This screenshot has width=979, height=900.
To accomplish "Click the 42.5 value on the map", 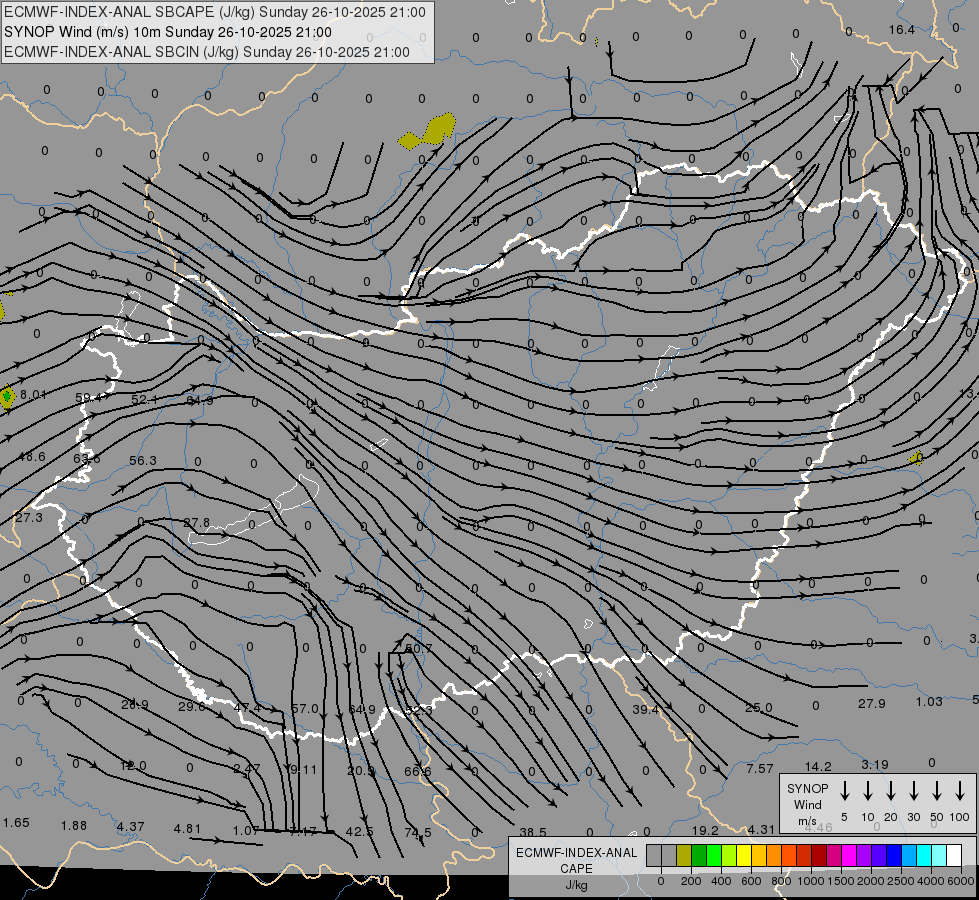I will coord(359,831).
